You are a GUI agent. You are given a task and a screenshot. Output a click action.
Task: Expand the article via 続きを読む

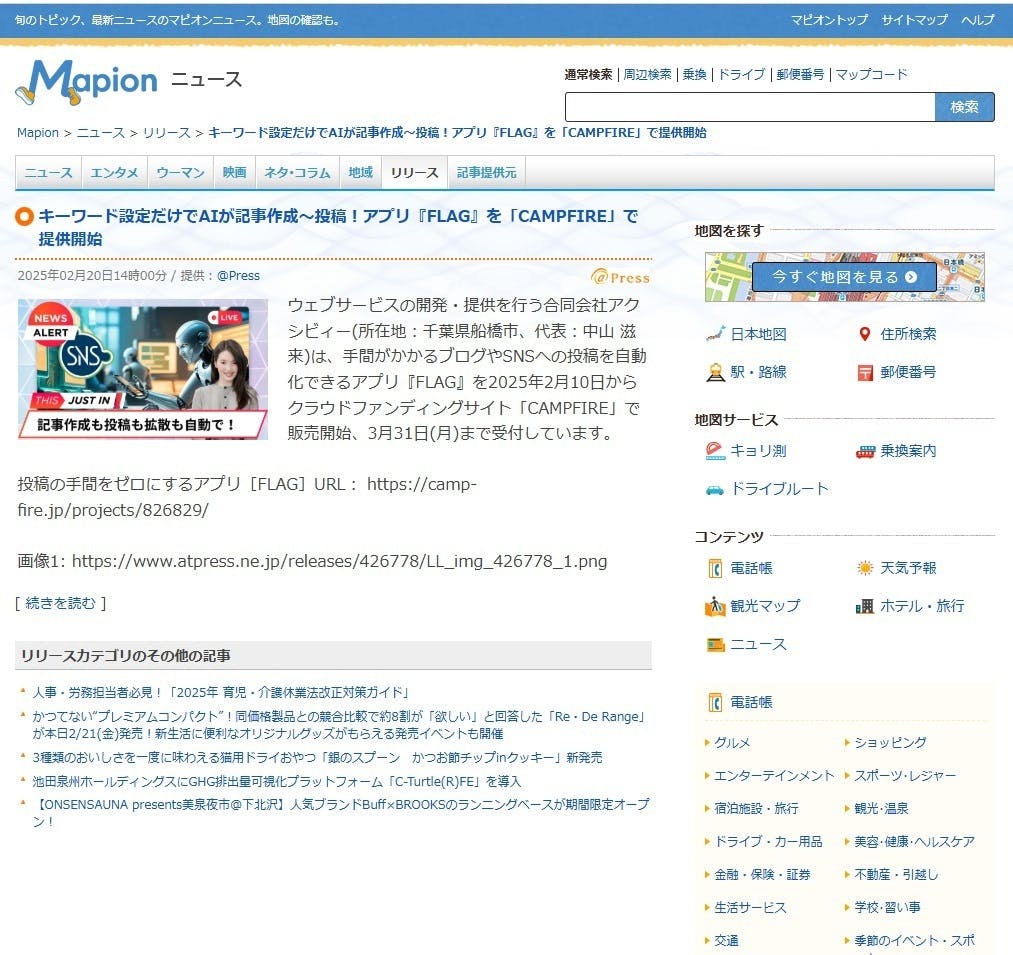point(61,602)
